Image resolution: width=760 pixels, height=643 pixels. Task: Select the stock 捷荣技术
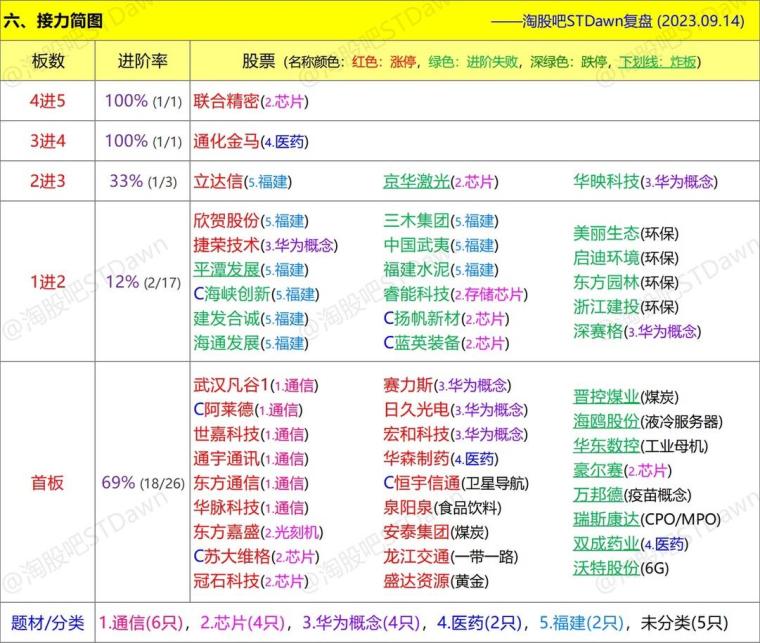pyautogui.click(x=226, y=245)
